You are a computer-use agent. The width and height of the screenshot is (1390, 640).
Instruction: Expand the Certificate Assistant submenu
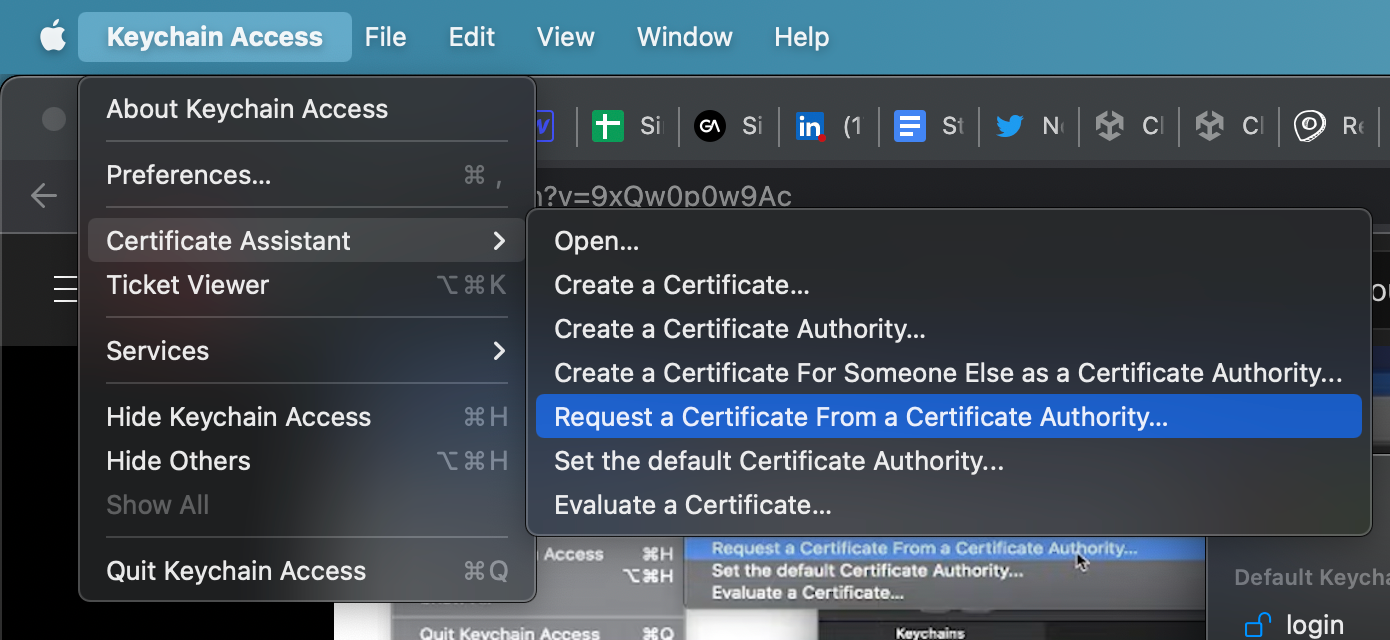(307, 241)
